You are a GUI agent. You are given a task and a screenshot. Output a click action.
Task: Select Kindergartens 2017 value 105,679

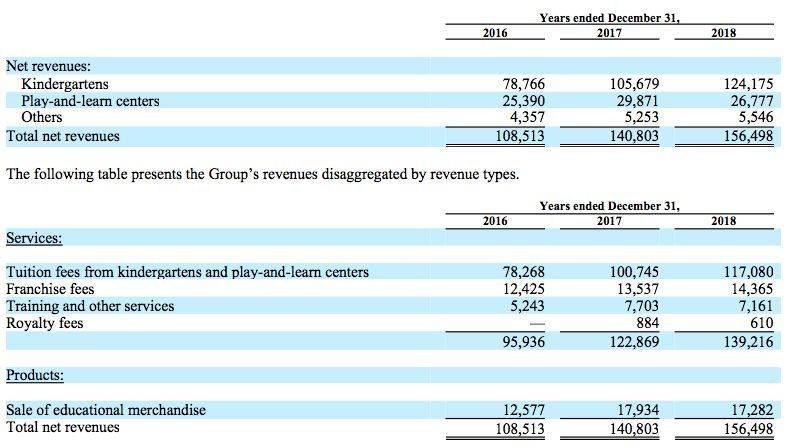[x=634, y=83]
